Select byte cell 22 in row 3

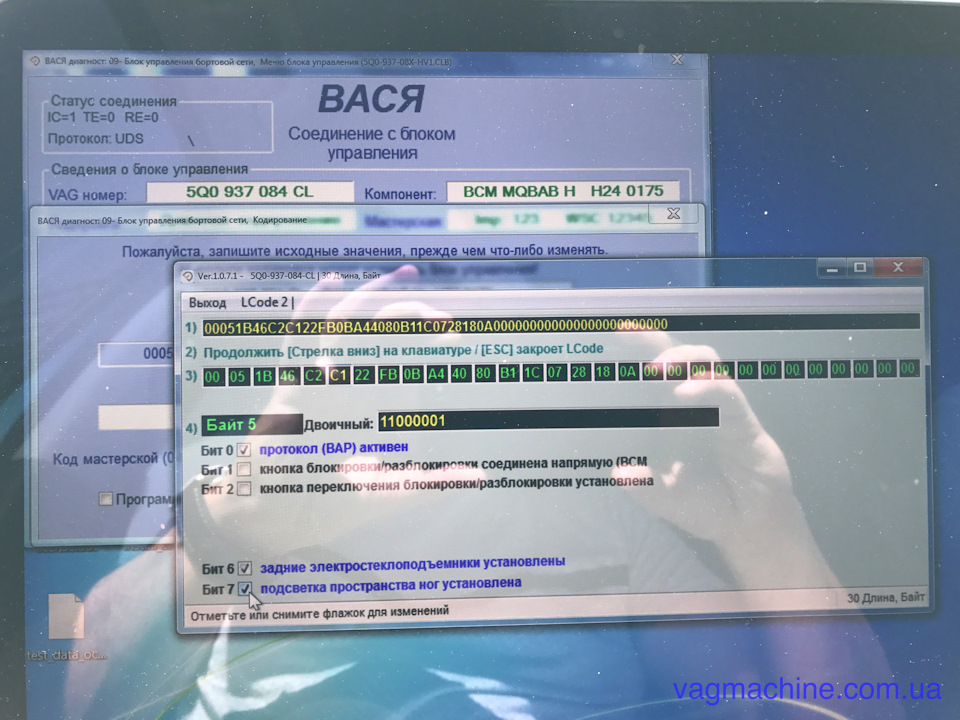click(x=362, y=374)
